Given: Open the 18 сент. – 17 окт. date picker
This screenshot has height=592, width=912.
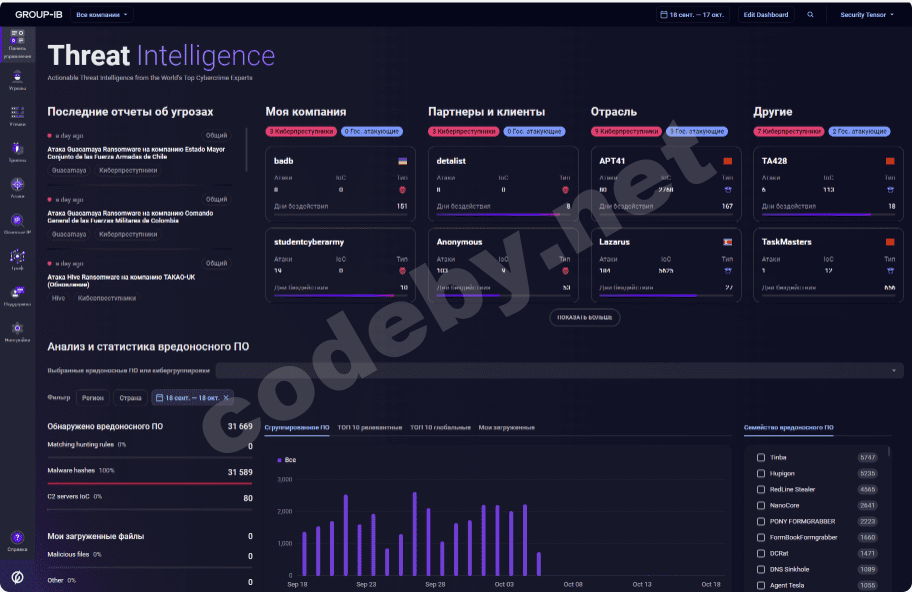Looking at the screenshot, I should [x=692, y=15].
